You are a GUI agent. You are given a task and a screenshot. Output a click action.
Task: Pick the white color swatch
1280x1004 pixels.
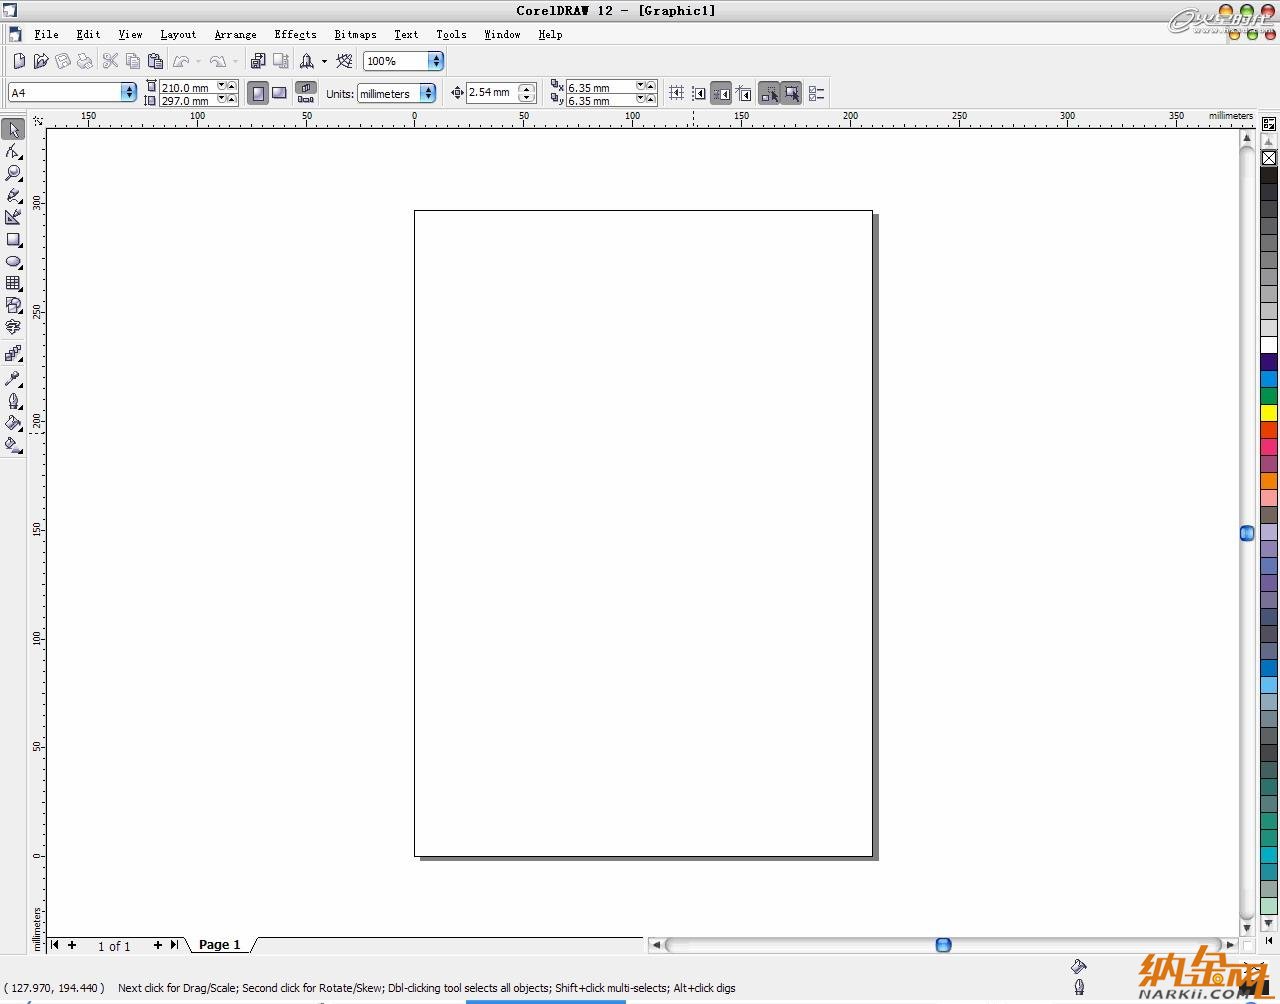1268,345
